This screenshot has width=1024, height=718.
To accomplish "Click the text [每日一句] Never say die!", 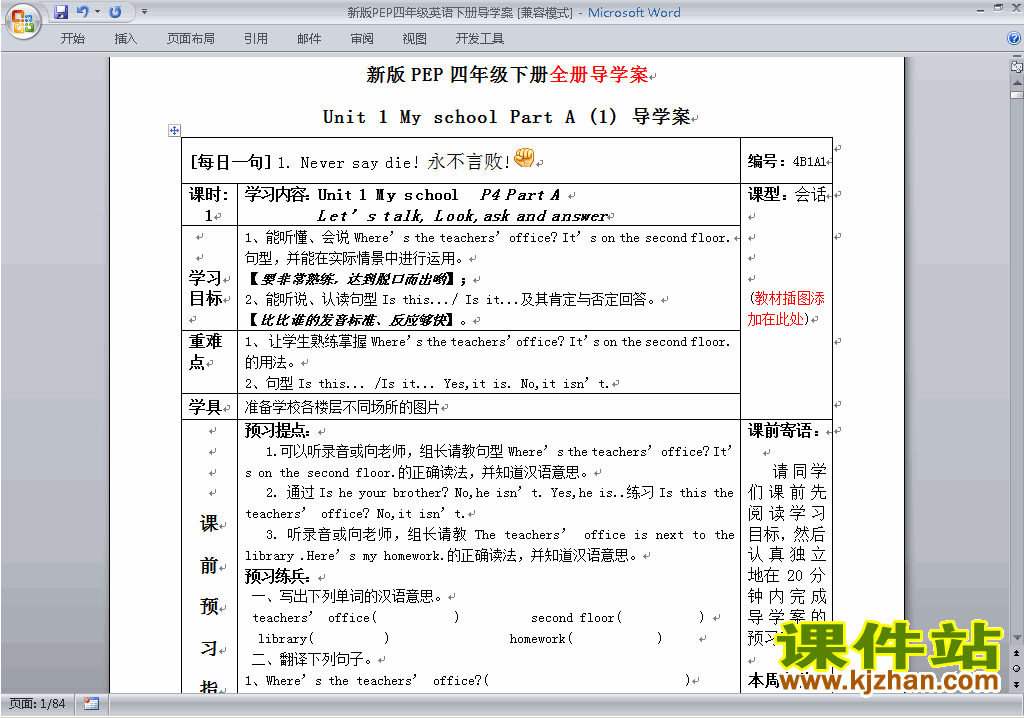I will 305,162.
